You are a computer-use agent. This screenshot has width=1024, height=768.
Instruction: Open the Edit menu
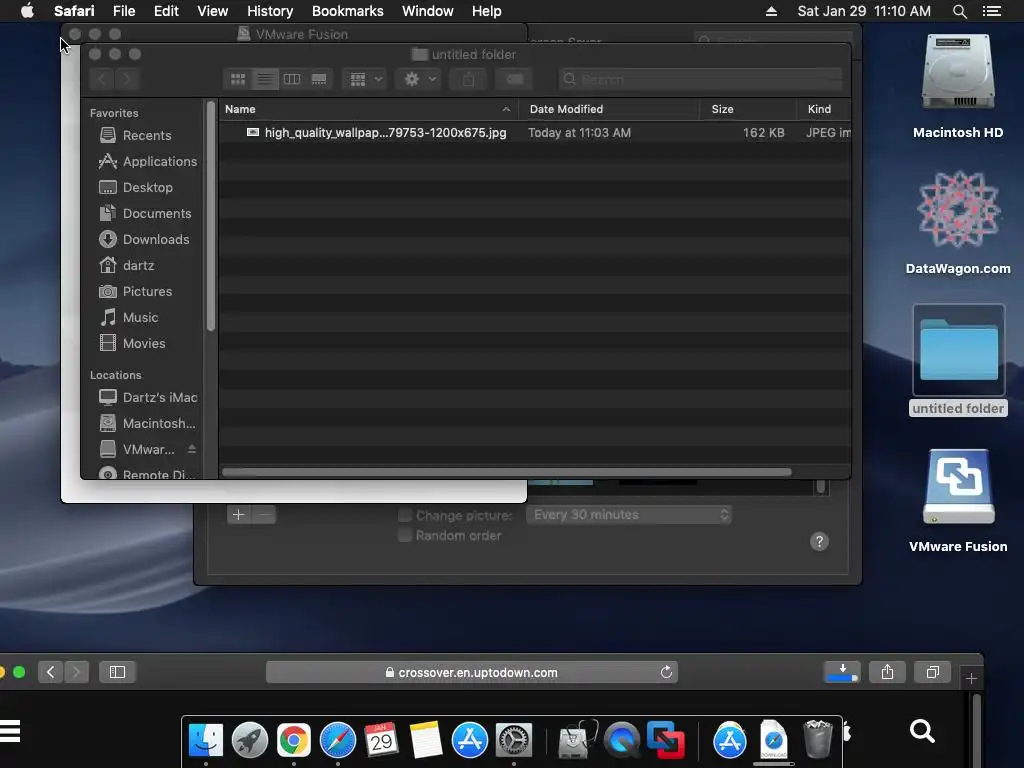pyautogui.click(x=166, y=11)
